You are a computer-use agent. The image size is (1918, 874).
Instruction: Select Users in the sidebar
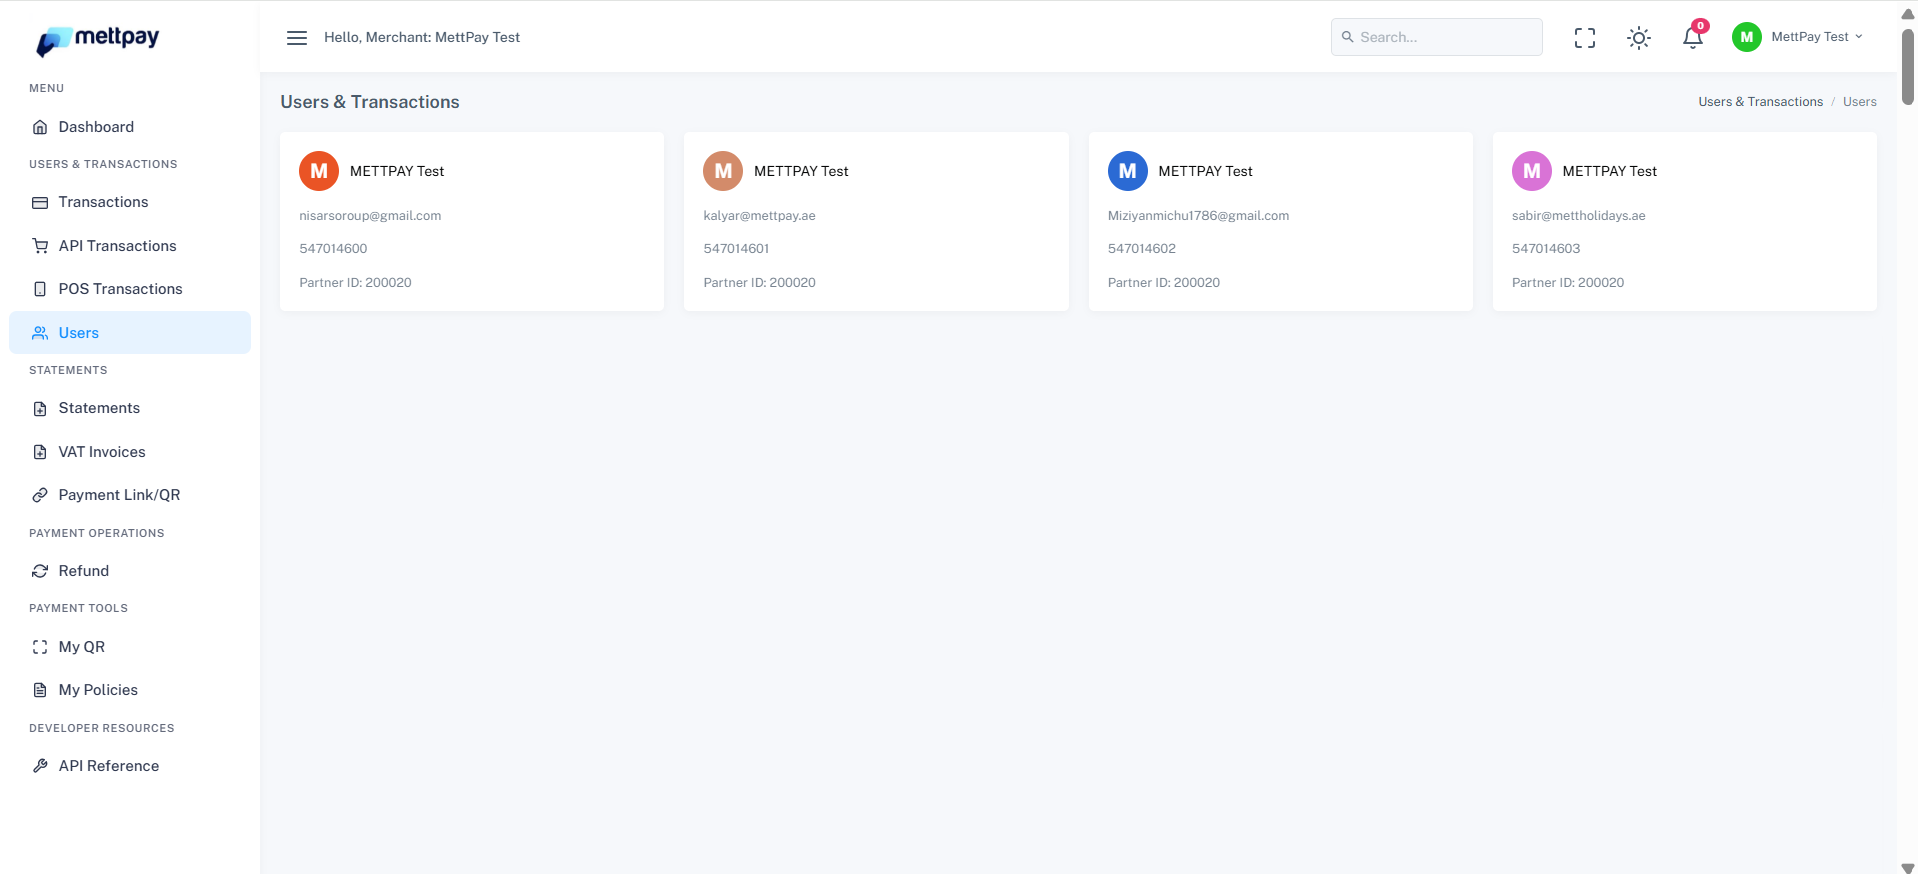130,333
